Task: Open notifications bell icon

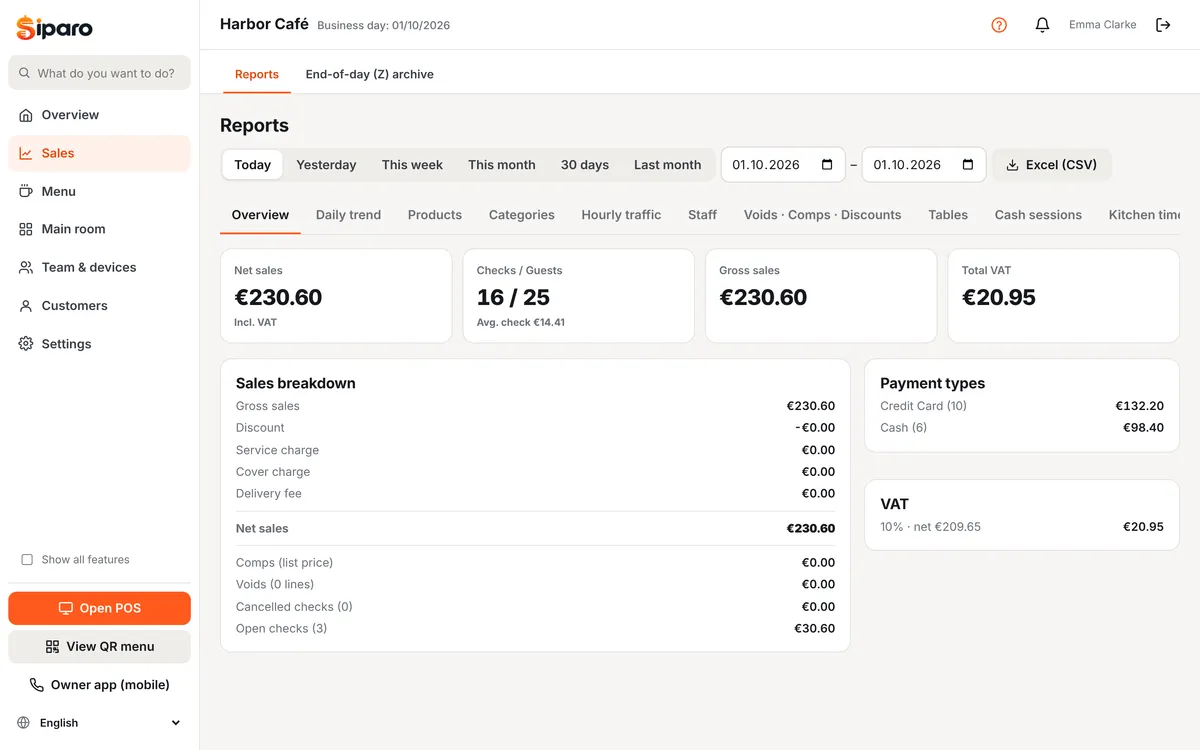Action: pos(1042,25)
